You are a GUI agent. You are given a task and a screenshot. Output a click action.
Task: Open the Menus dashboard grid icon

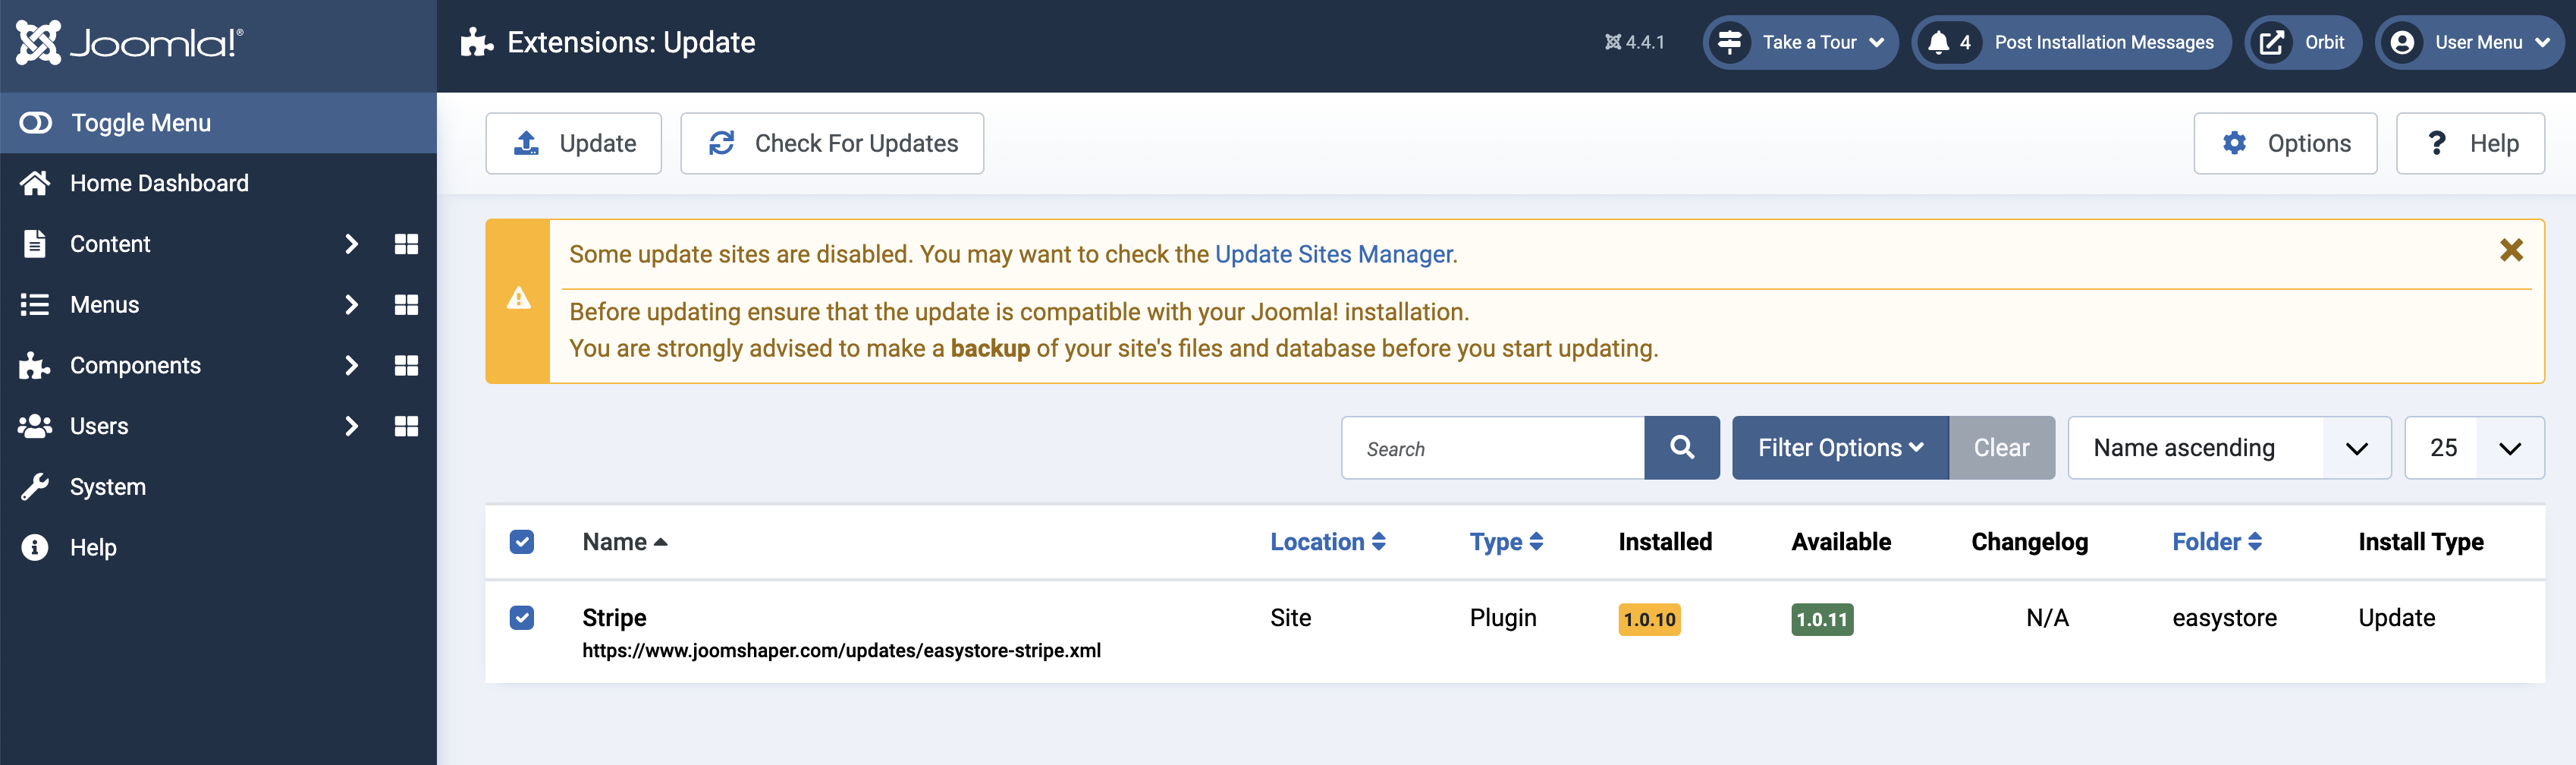click(x=406, y=305)
